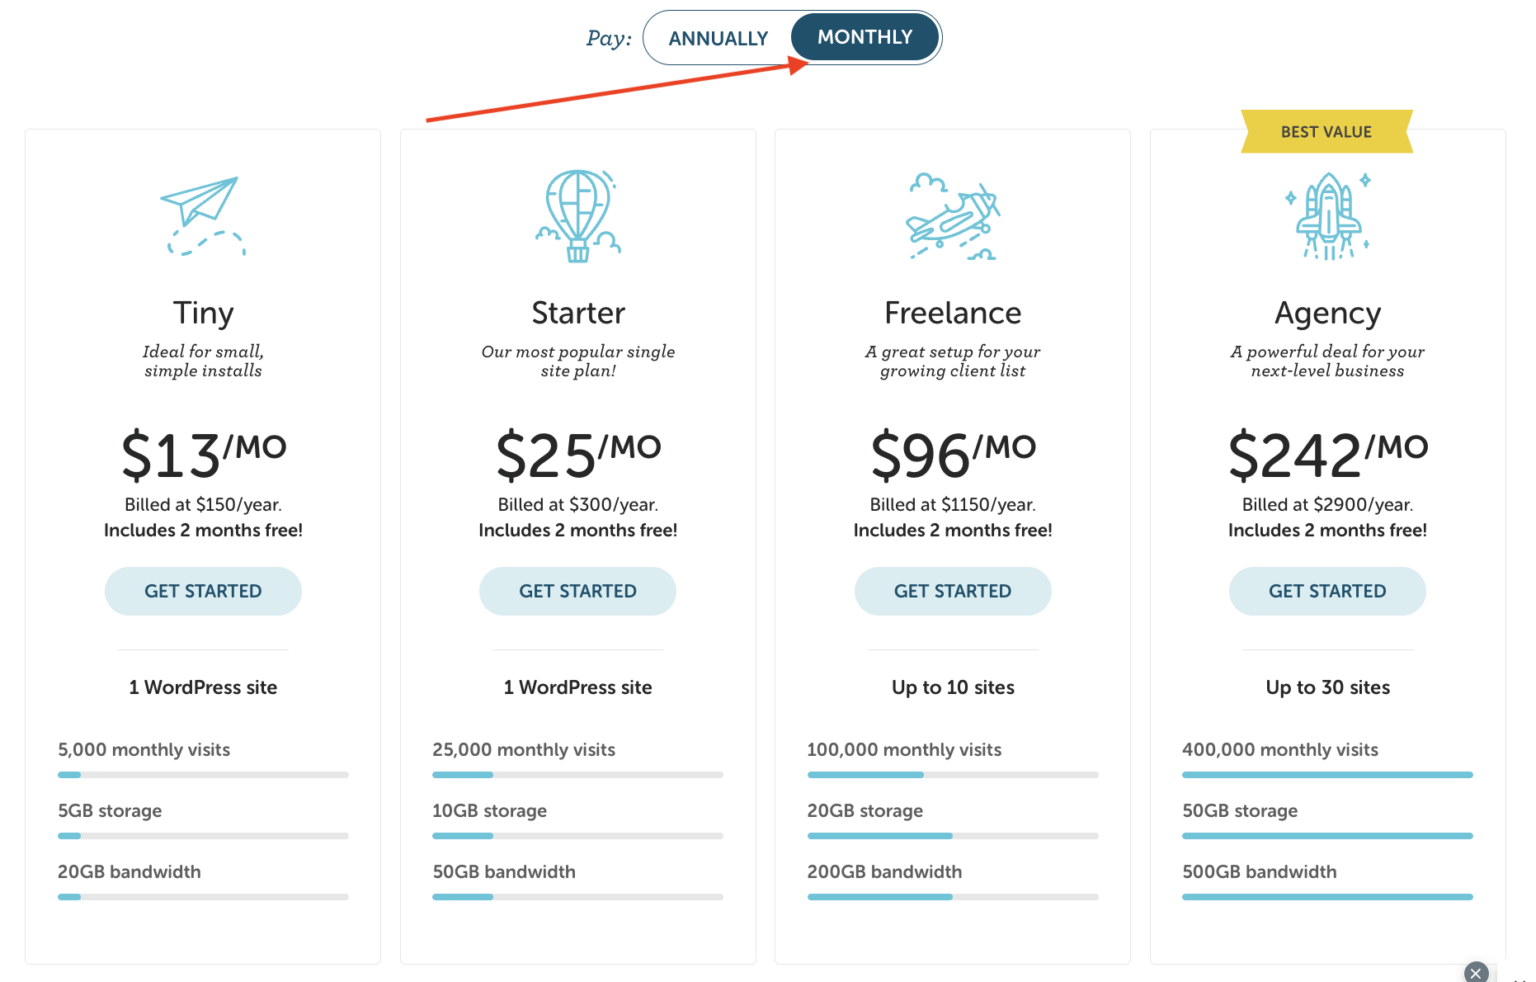Click the paper airplane icon above Tiny plan
Screen dimensions: 1536x982
pyautogui.click(x=203, y=213)
